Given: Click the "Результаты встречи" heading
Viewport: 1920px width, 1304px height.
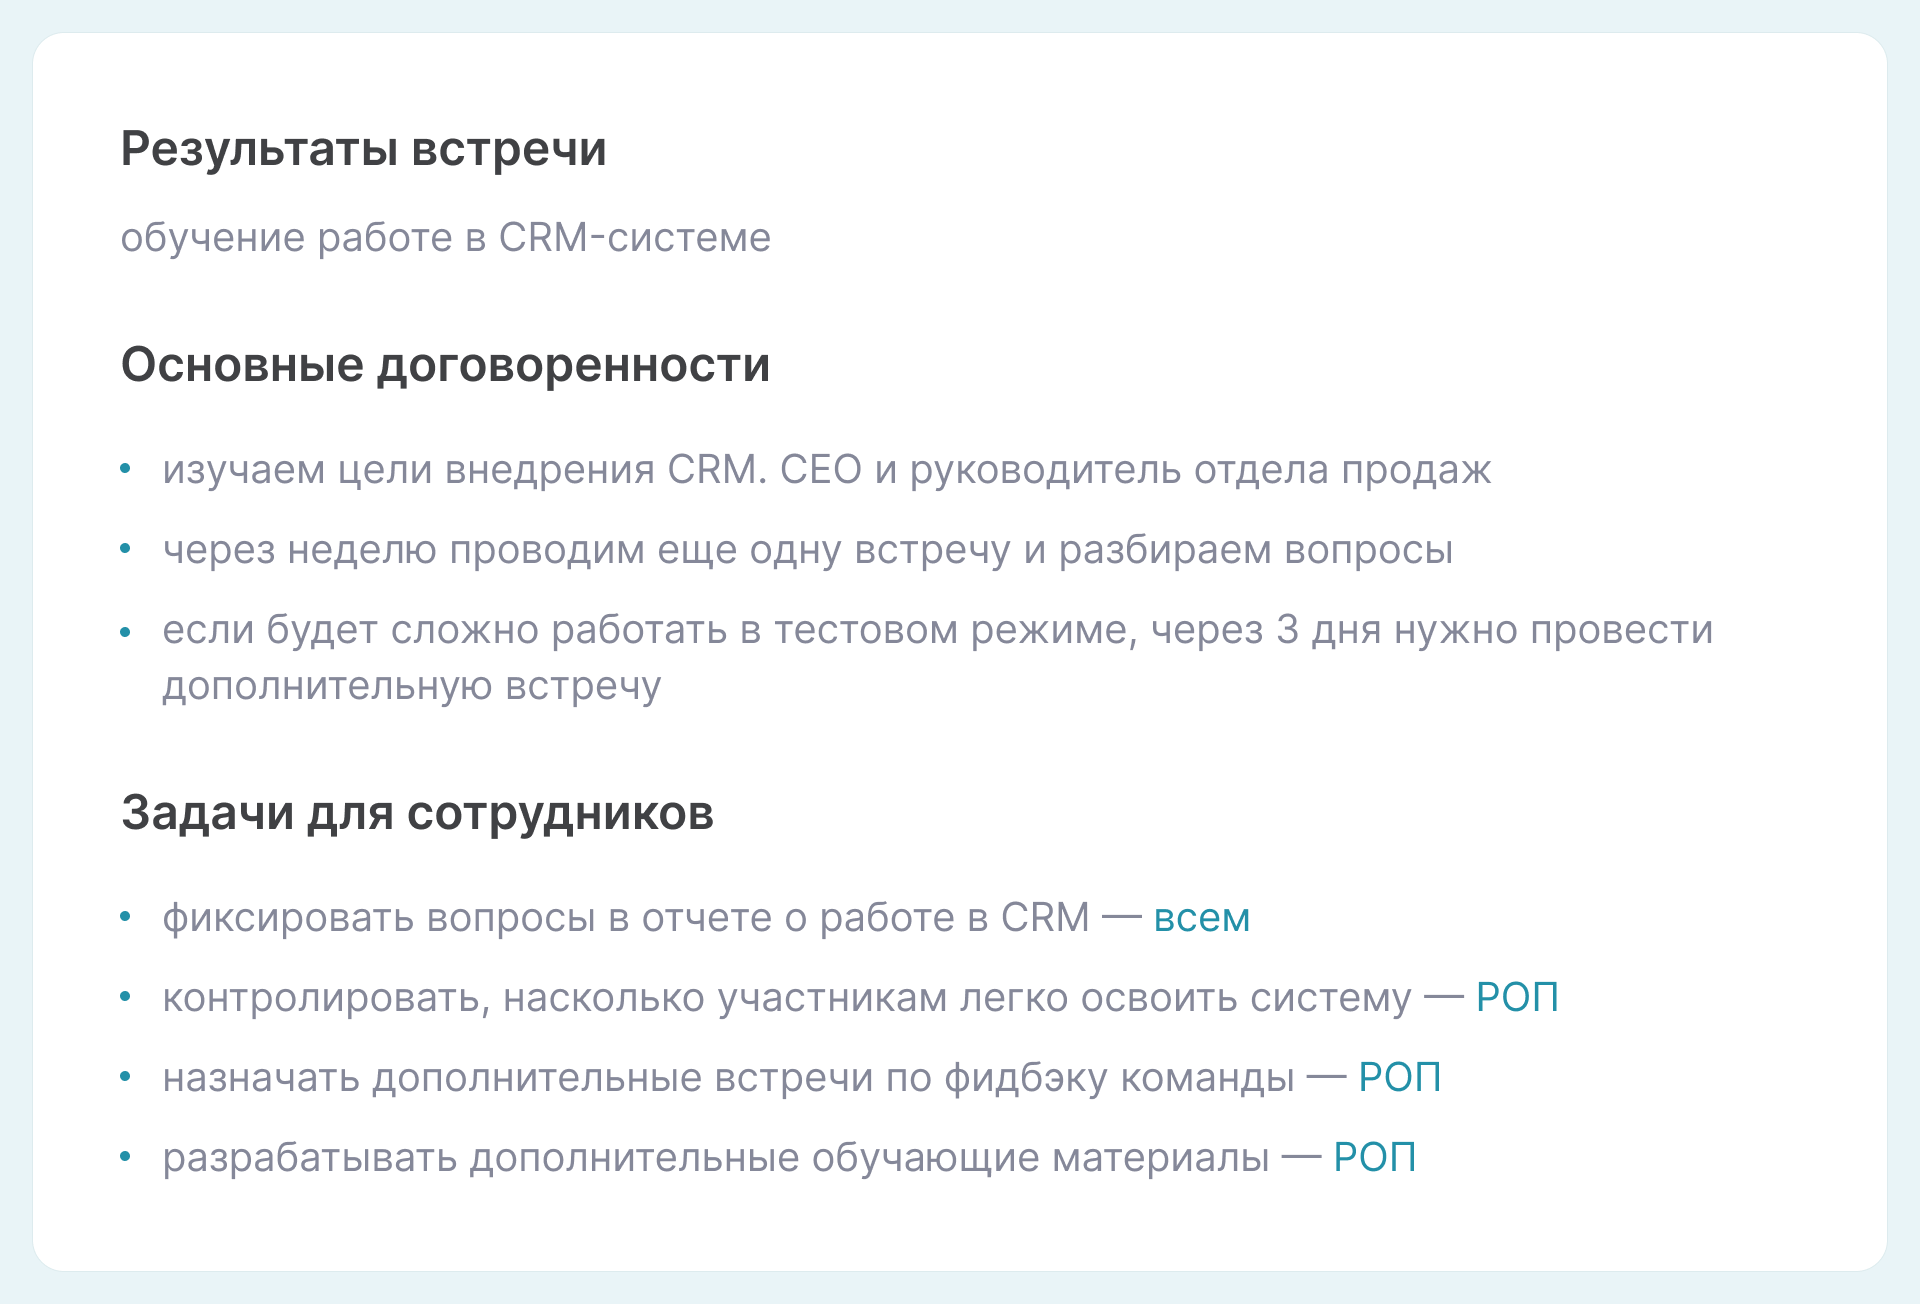Looking at the screenshot, I should click(363, 150).
